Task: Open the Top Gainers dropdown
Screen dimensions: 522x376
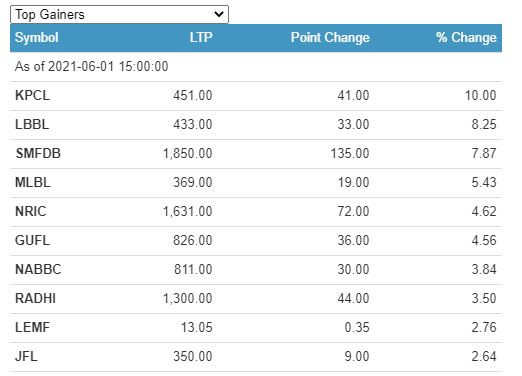Action: point(119,15)
